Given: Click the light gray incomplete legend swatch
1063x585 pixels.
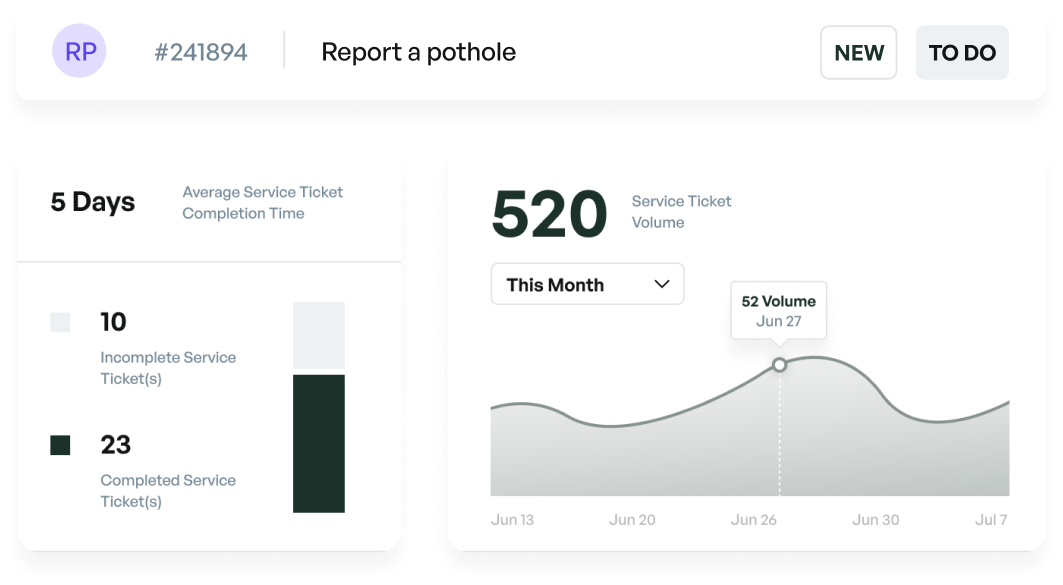Looking at the screenshot, I should pyautogui.click(x=61, y=322).
